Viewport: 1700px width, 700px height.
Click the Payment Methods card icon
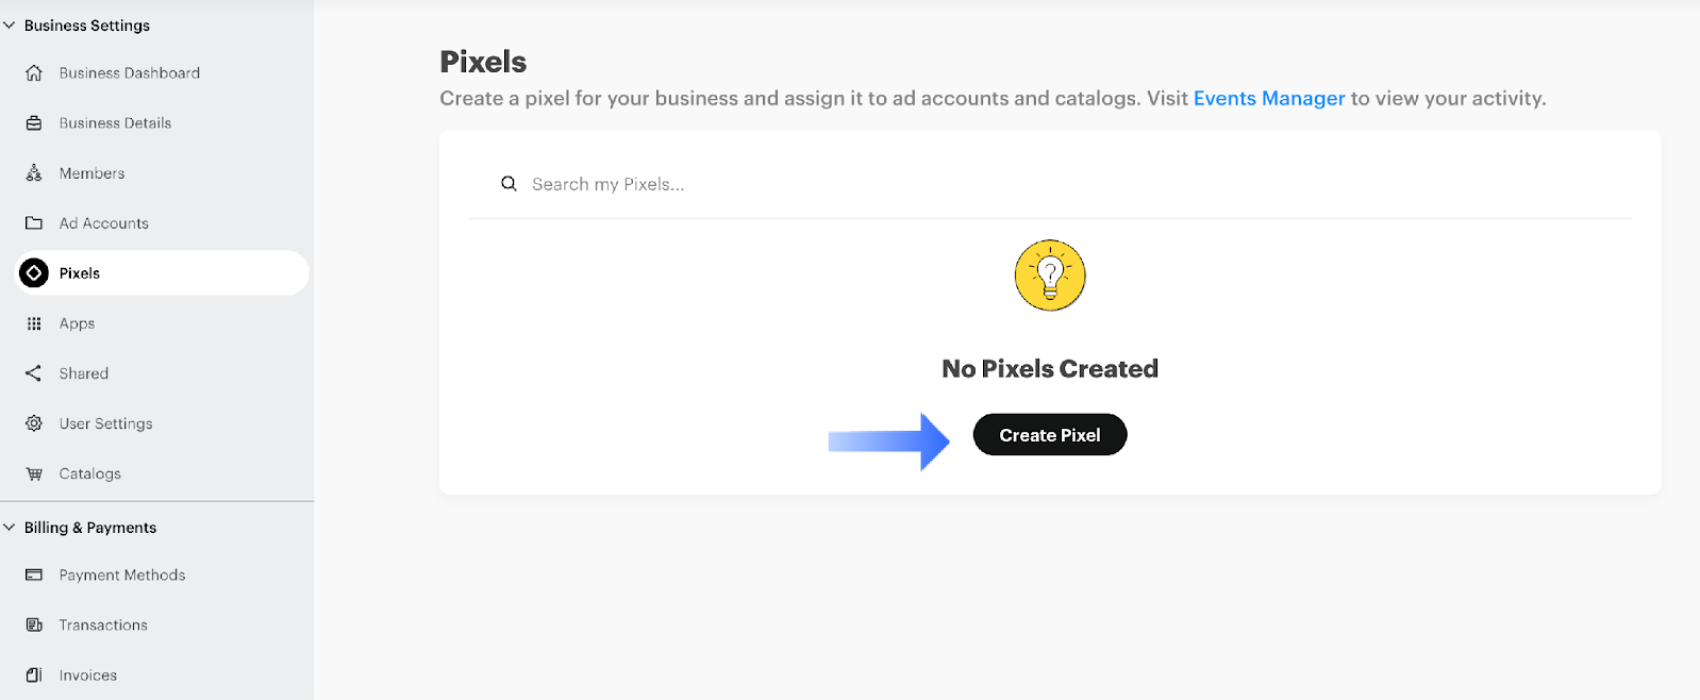[34, 575]
